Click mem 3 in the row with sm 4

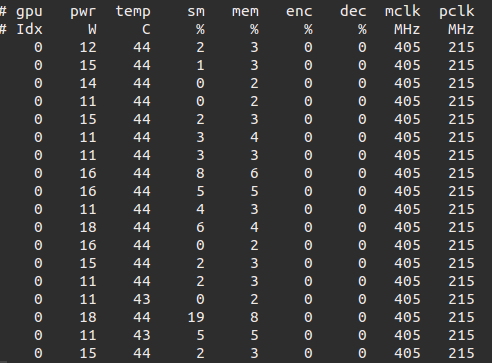254,209
